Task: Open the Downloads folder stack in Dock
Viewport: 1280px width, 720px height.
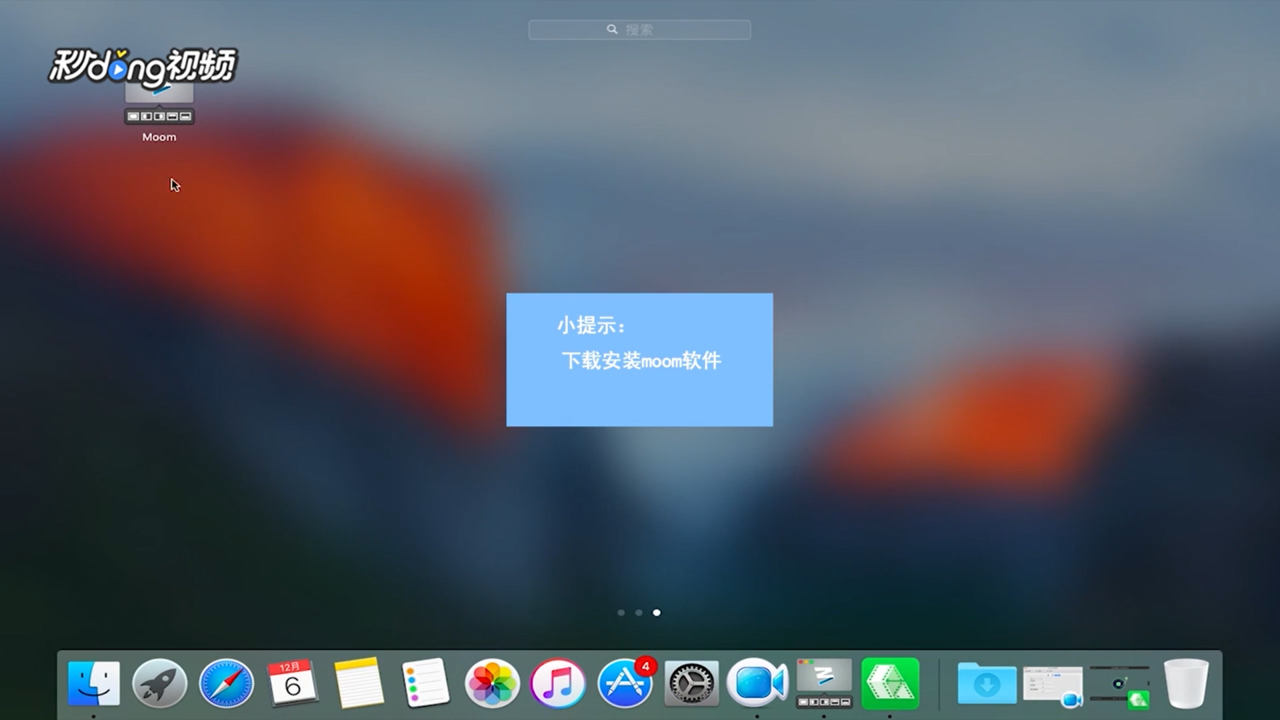Action: tap(987, 684)
